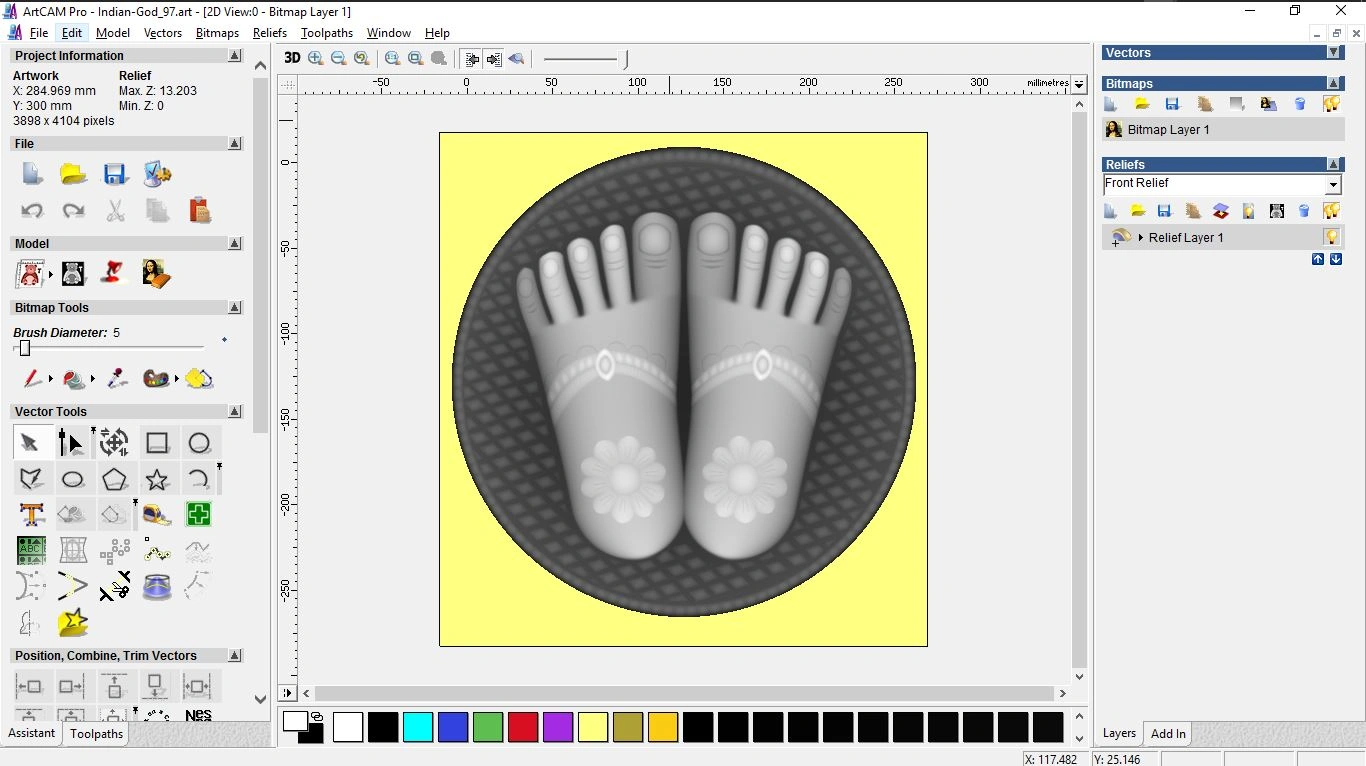The width and height of the screenshot is (1366, 766).
Task: Open the Front Relief dropdown
Action: point(1332,185)
